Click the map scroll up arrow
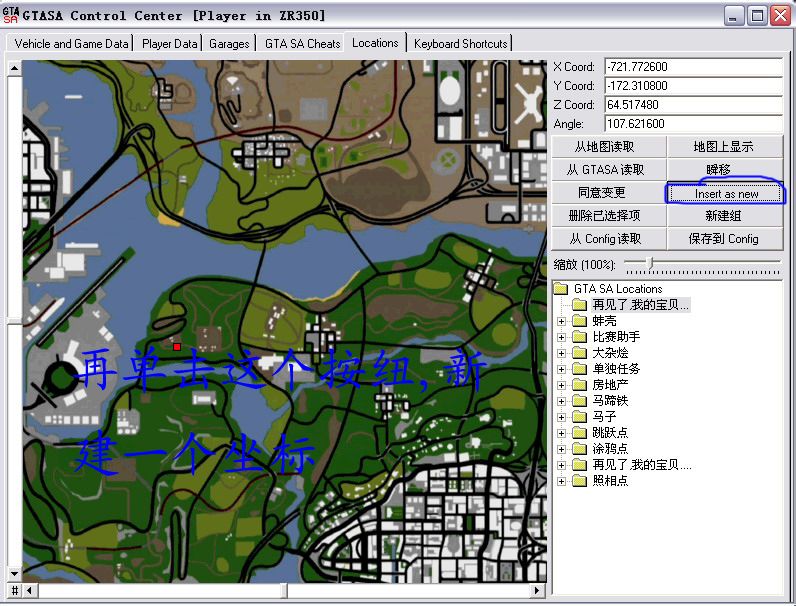 tap(15, 68)
